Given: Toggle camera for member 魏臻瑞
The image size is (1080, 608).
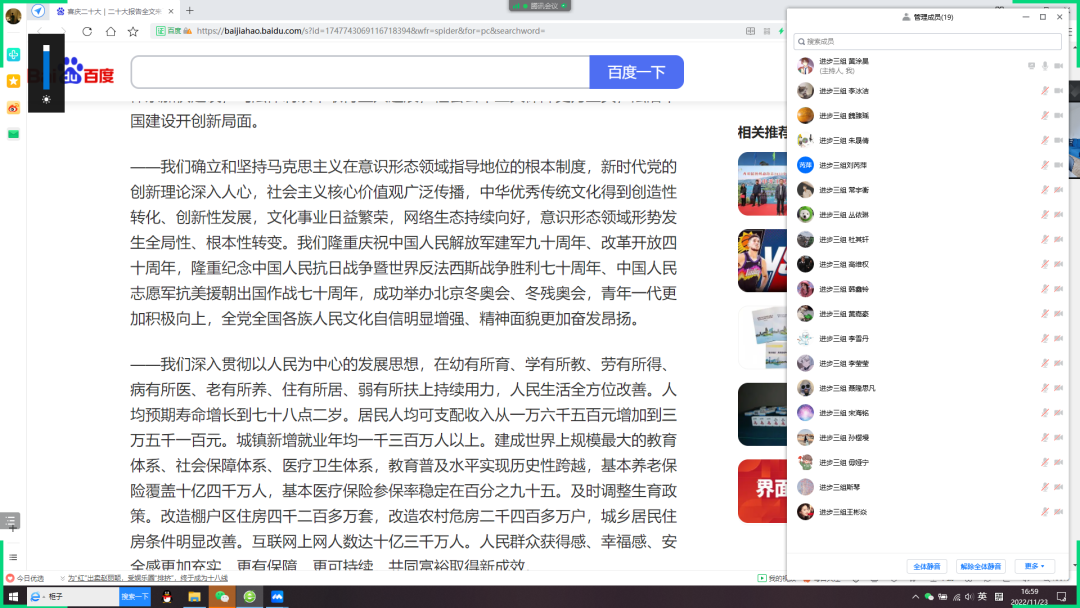Looking at the screenshot, I should [1060, 115].
